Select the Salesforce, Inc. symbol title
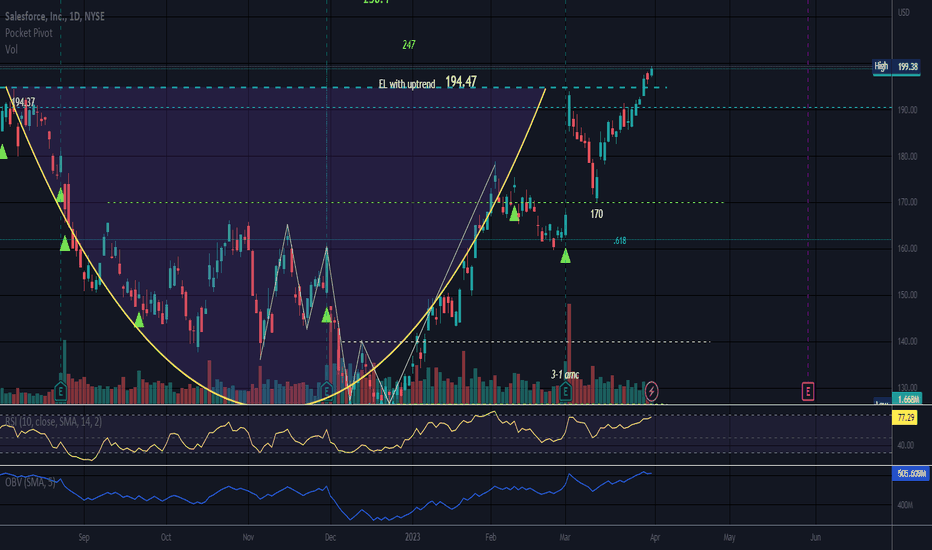This screenshot has width=932, height=550. [55, 16]
